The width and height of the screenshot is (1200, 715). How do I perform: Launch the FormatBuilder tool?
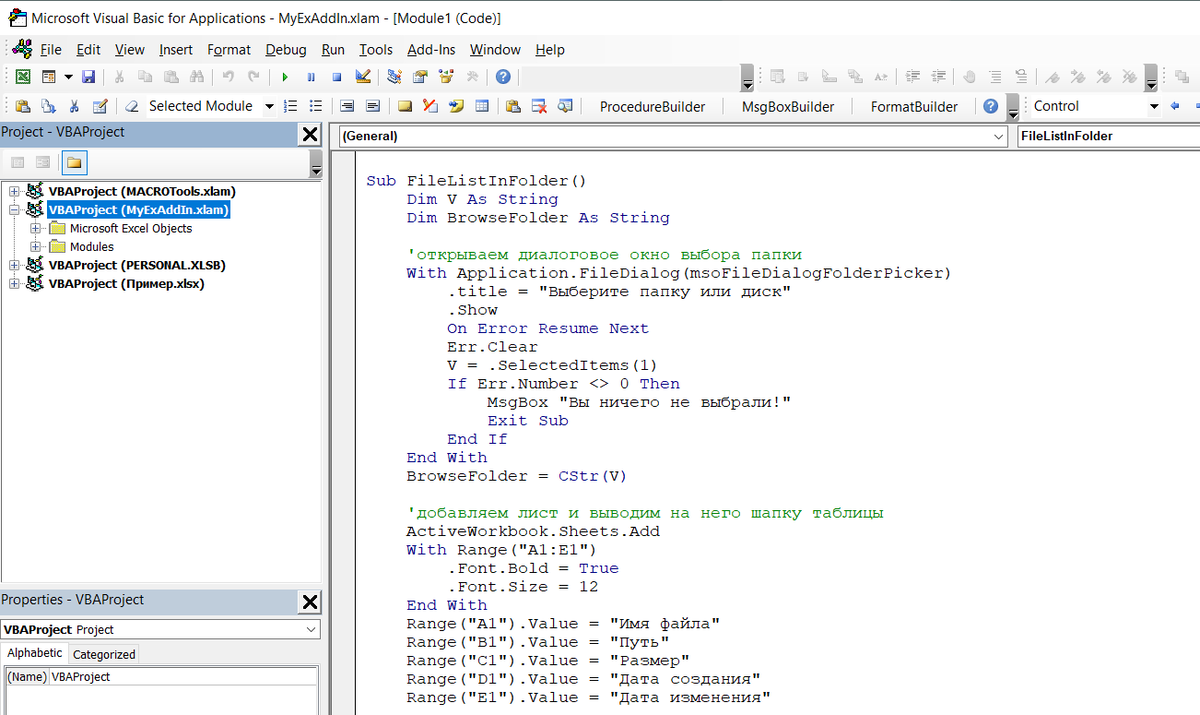(x=914, y=106)
